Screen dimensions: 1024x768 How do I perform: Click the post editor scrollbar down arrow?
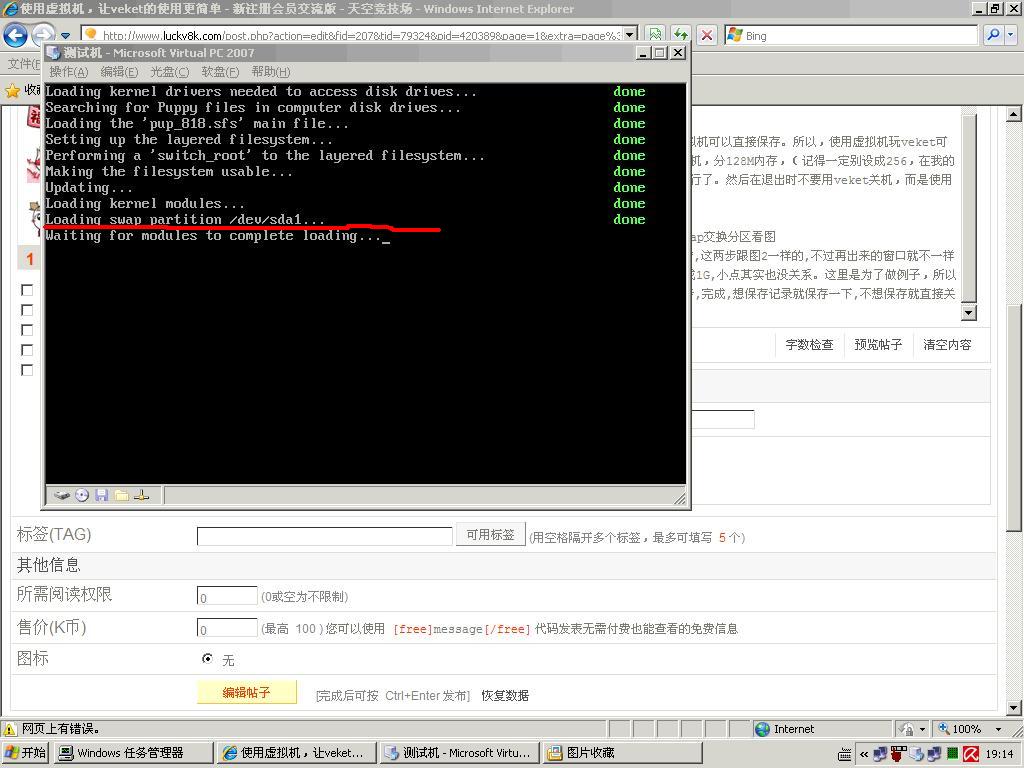tap(968, 313)
